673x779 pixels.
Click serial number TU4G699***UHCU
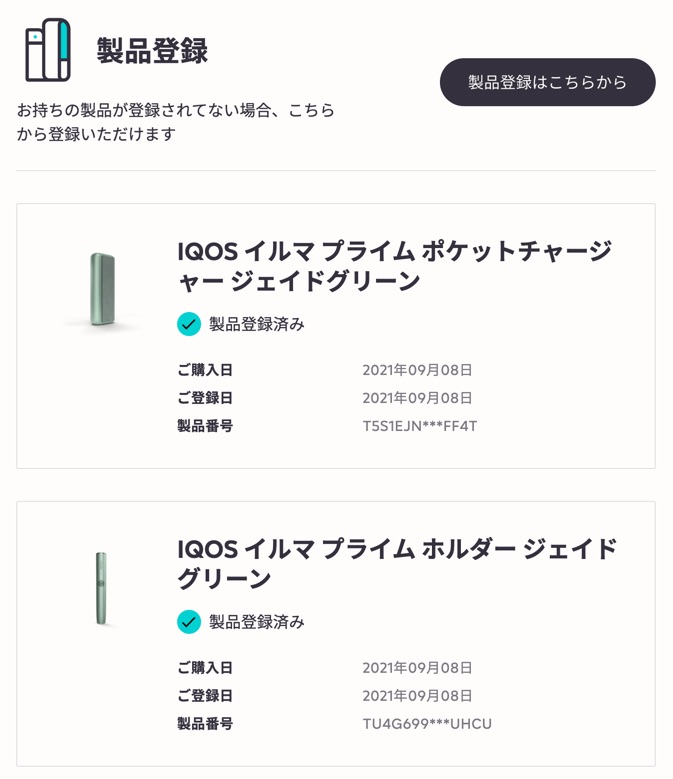[x=427, y=724]
